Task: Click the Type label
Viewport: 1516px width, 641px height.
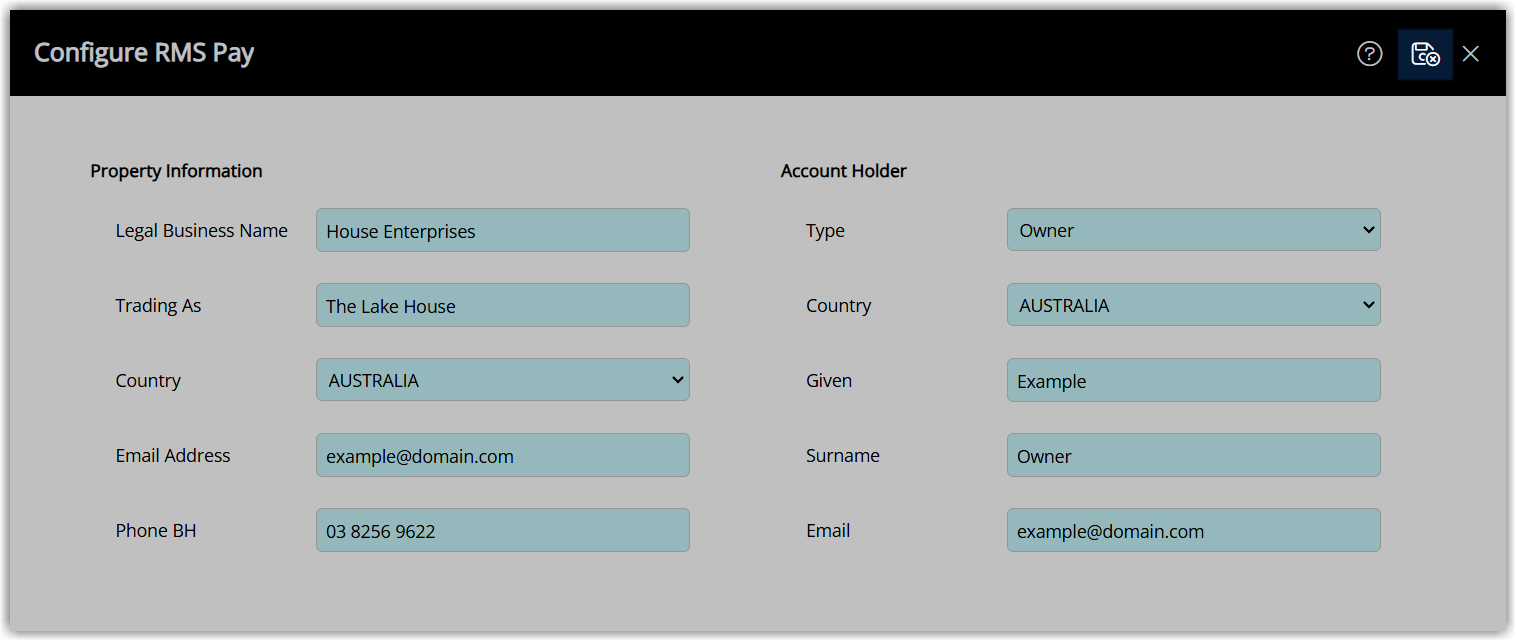Action: click(825, 230)
